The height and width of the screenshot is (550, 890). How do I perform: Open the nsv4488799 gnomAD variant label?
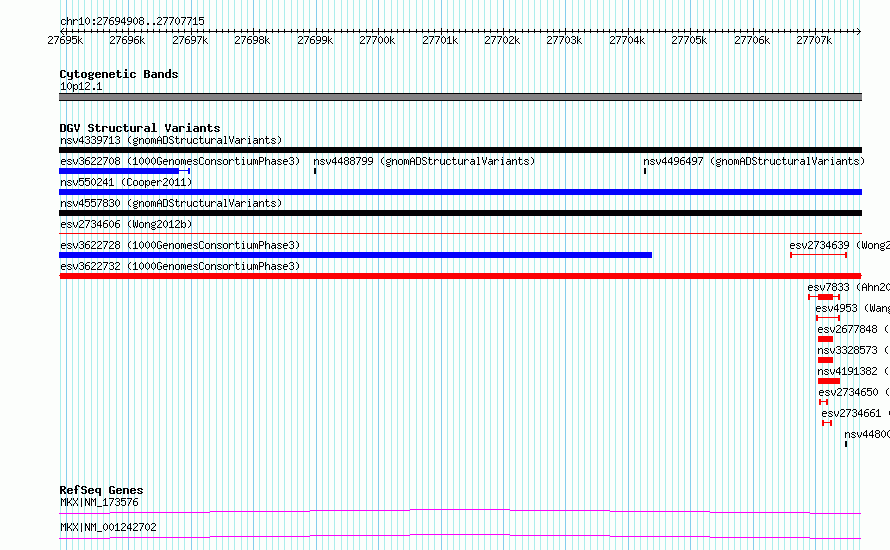click(x=424, y=161)
